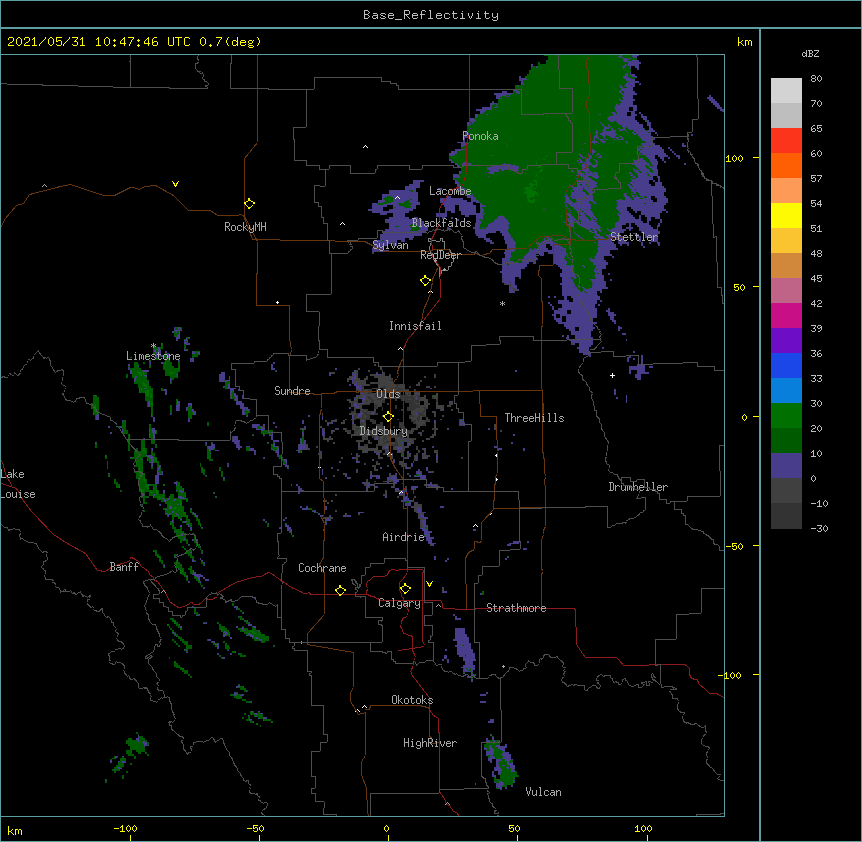This screenshot has height=842, width=862.
Task: Click the Vulcan town label
Action: coord(543,792)
